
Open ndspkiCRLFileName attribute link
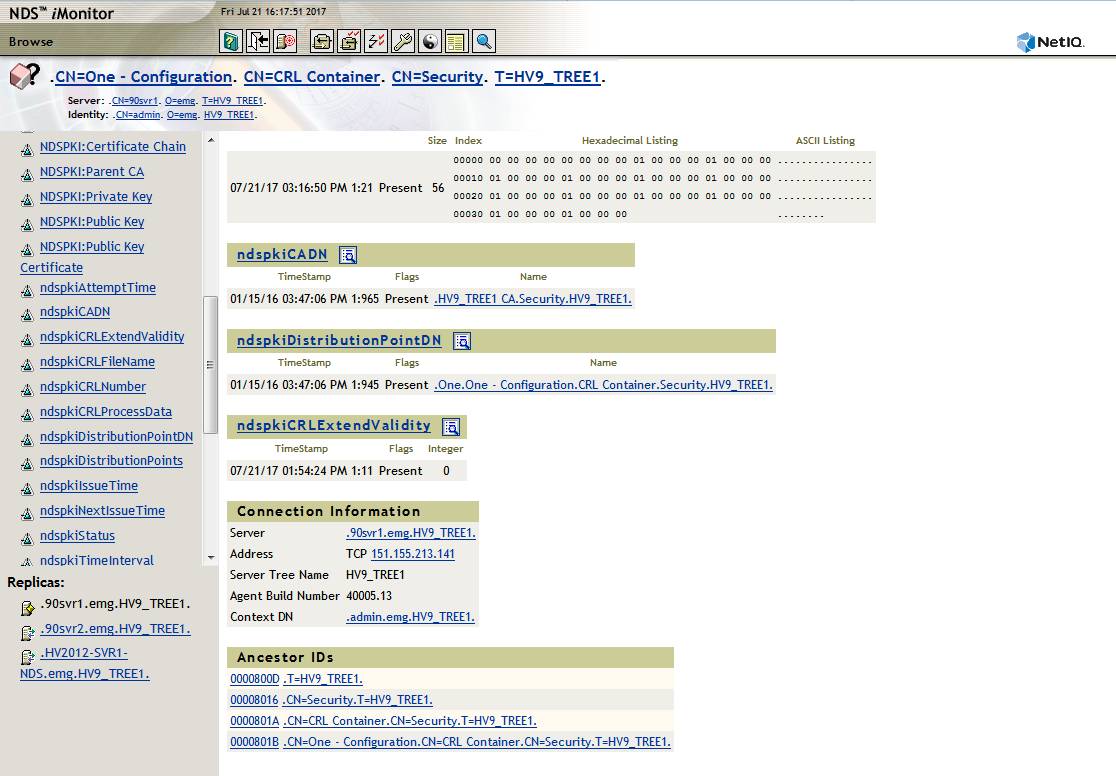click(x=98, y=362)
